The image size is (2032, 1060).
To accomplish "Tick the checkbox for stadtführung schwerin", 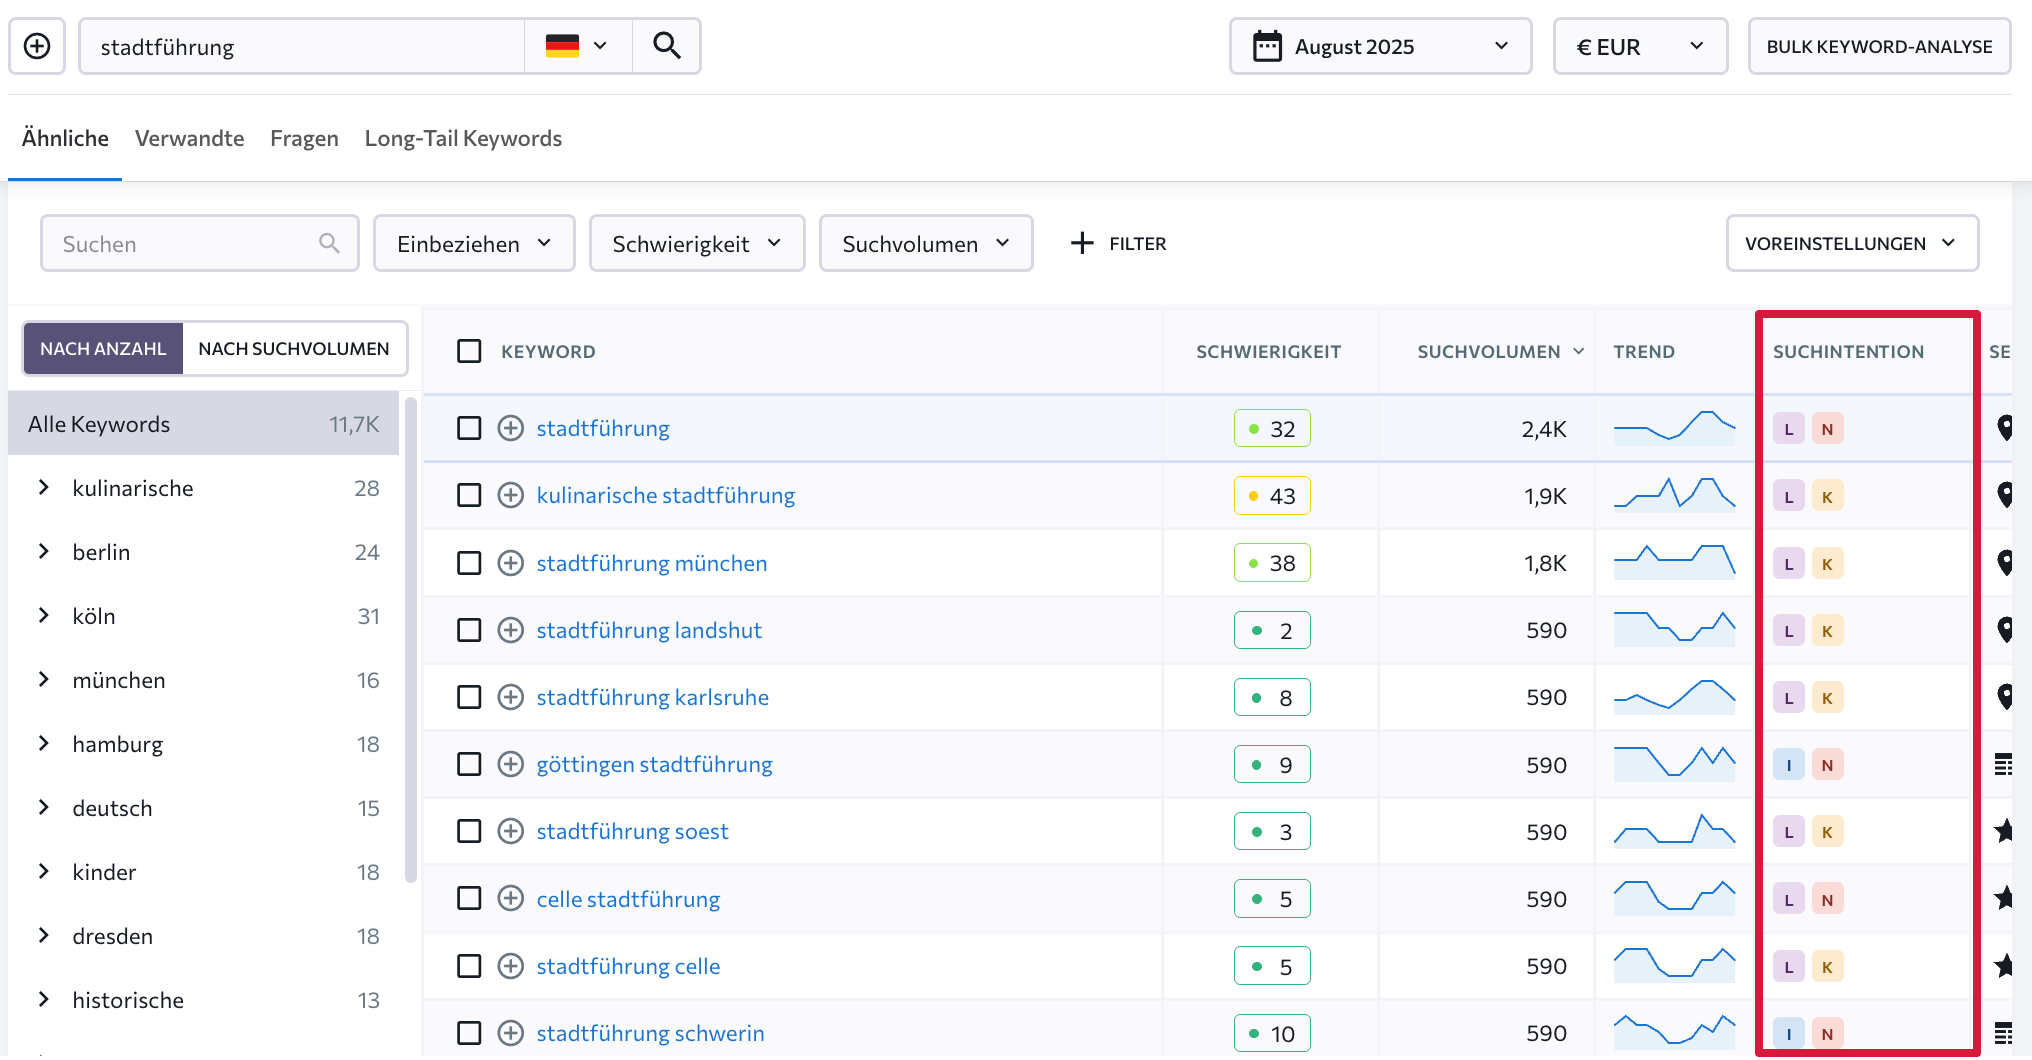I will [469, 1033].
